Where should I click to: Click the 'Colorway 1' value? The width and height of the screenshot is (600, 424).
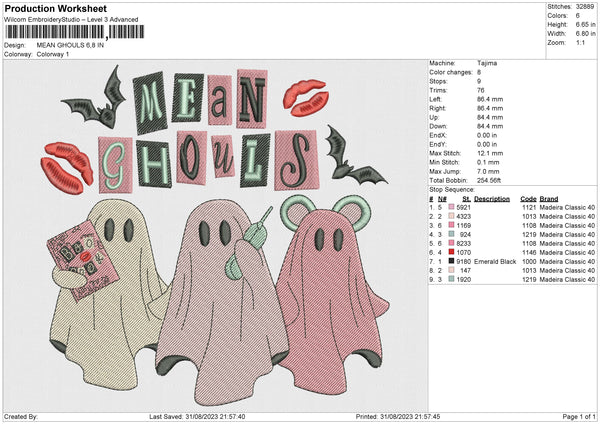53,54
